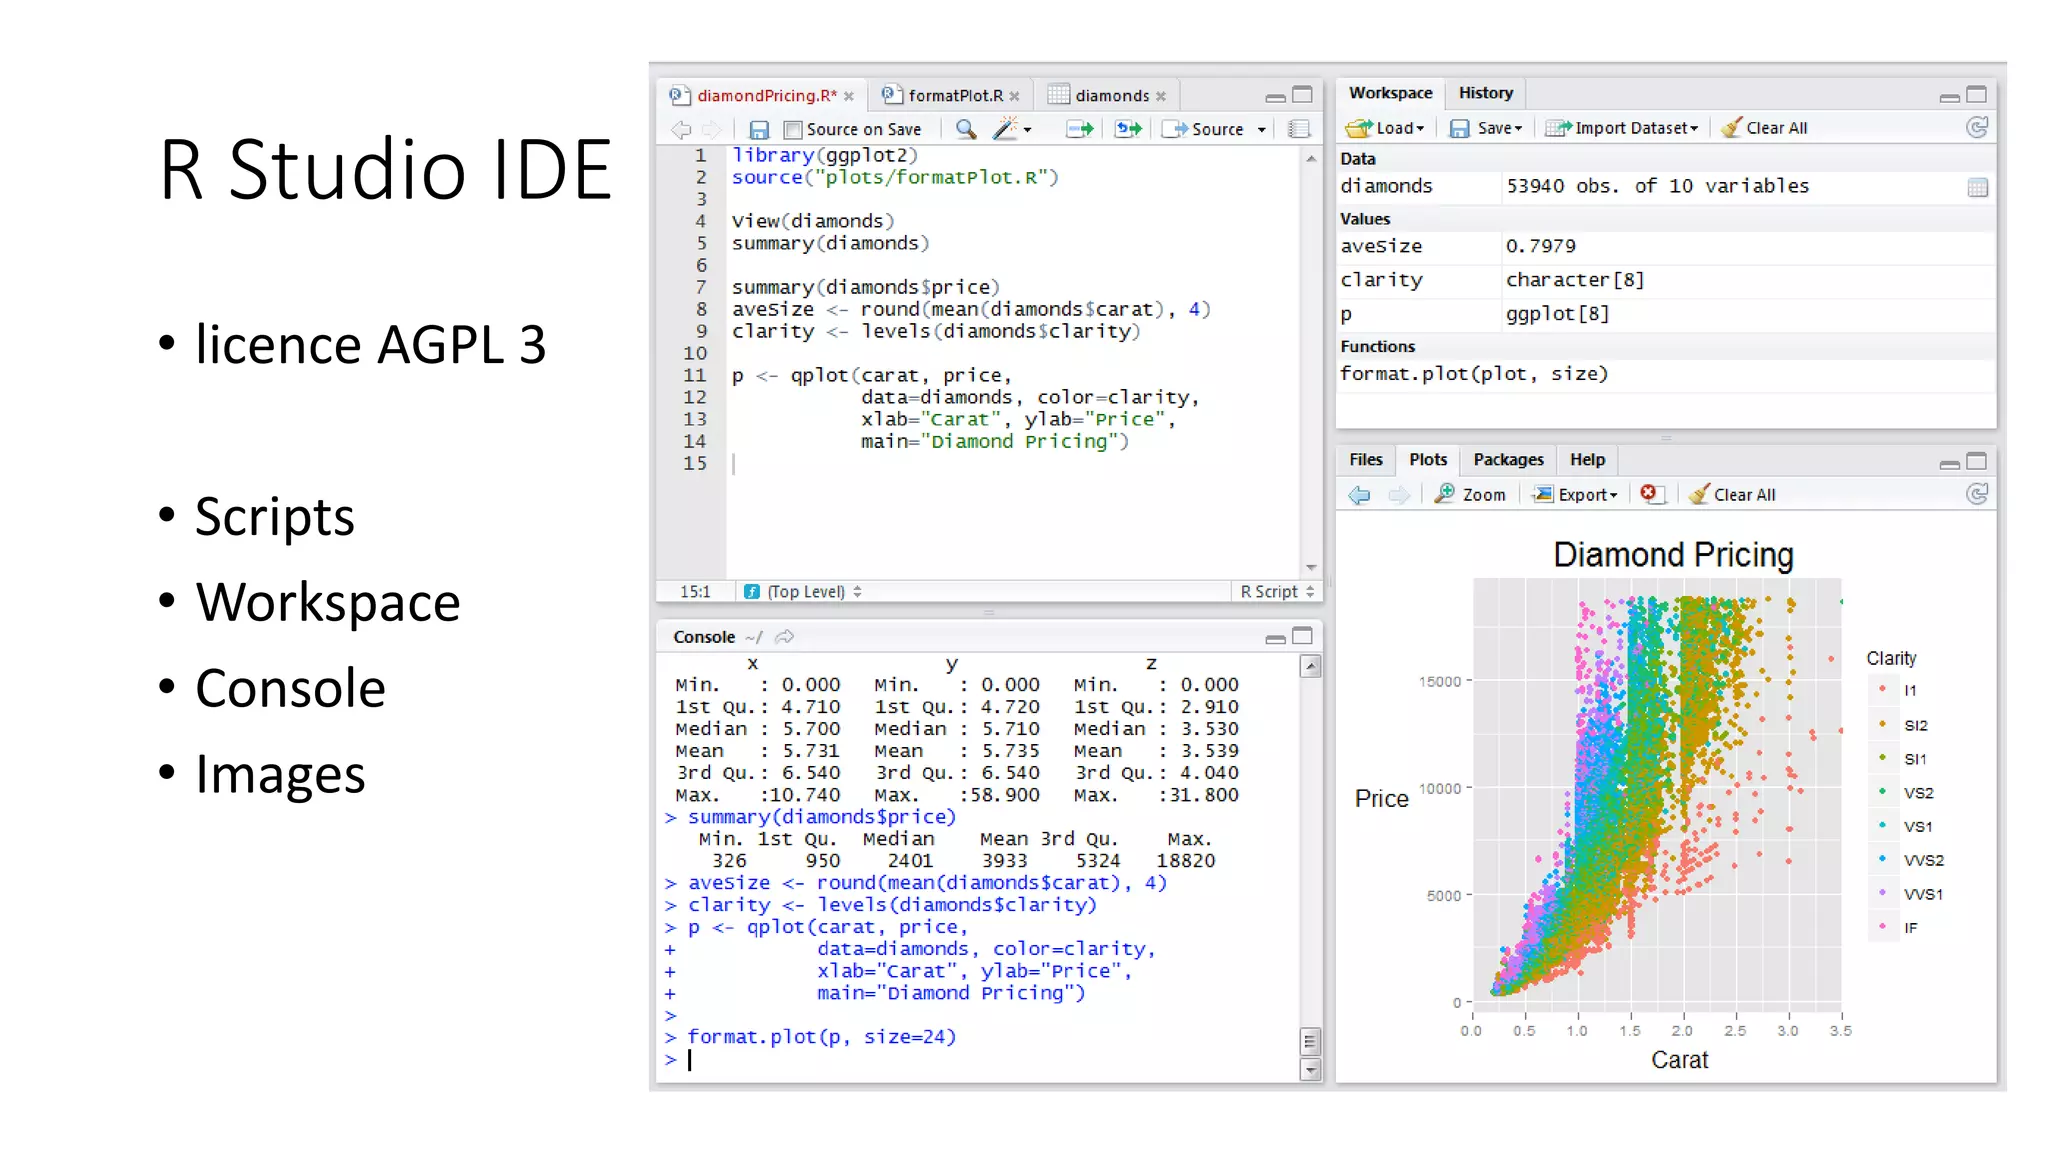Click the Source button
2048x1152 pixels.
[1204, 129]
